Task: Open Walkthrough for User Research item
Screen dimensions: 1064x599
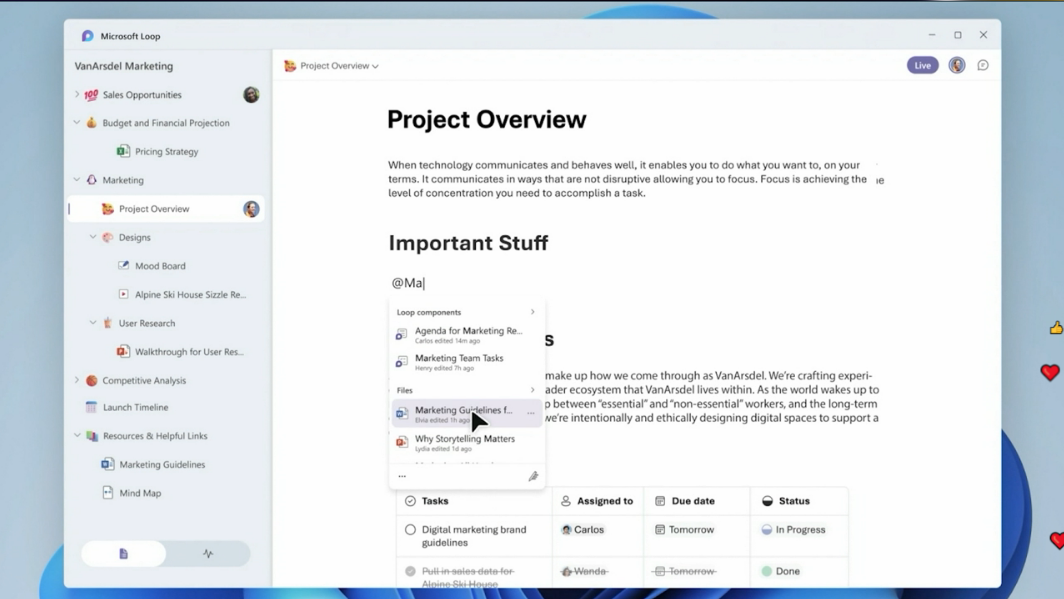Action: [x=189, y=351]
